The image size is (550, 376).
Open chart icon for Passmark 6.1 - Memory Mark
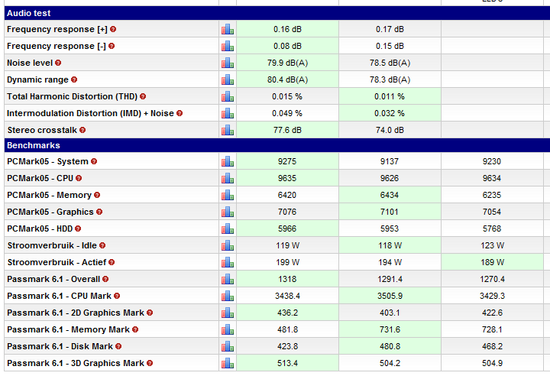pyautogui.click(x=227, y=330)
